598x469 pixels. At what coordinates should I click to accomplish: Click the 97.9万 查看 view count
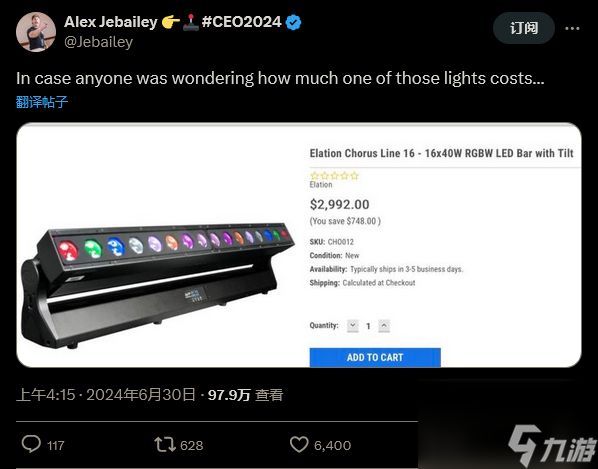pyautogui.click(x=245, y=395)
